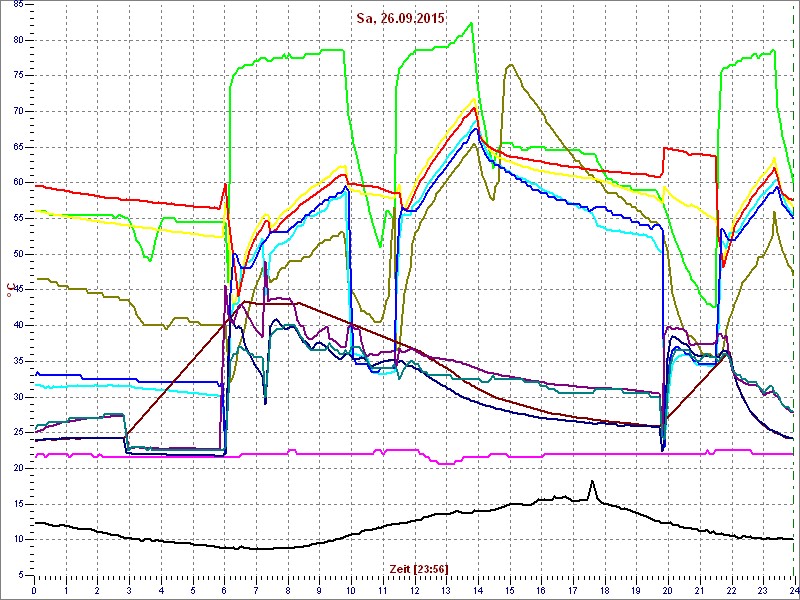Image resolution: width=800 pixels, height=600 pixels.
Task: Click hour "9" on the time axis
Action: coord(319,590)
